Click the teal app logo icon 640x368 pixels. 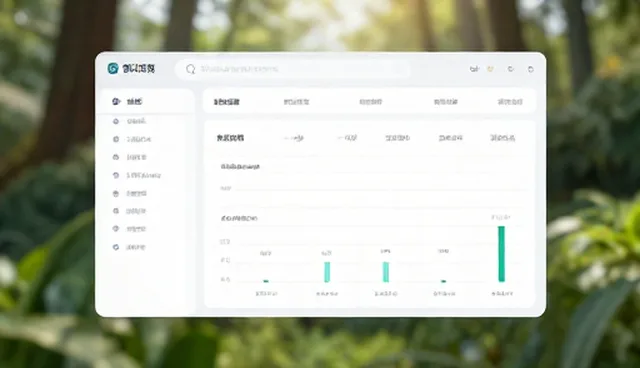pos(113,68)
